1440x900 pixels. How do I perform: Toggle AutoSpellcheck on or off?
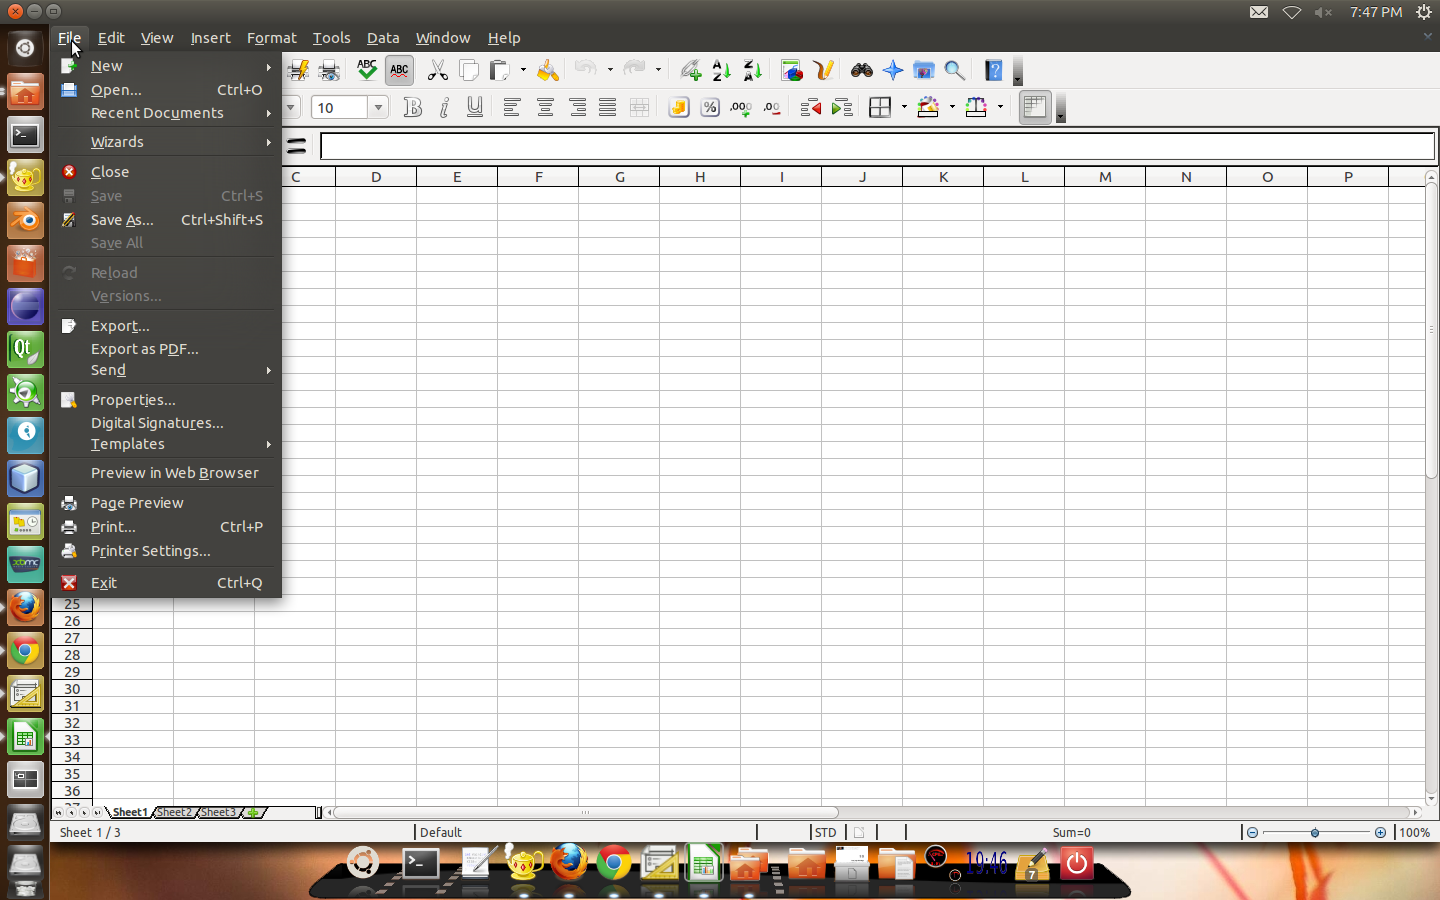coord(398,70)
